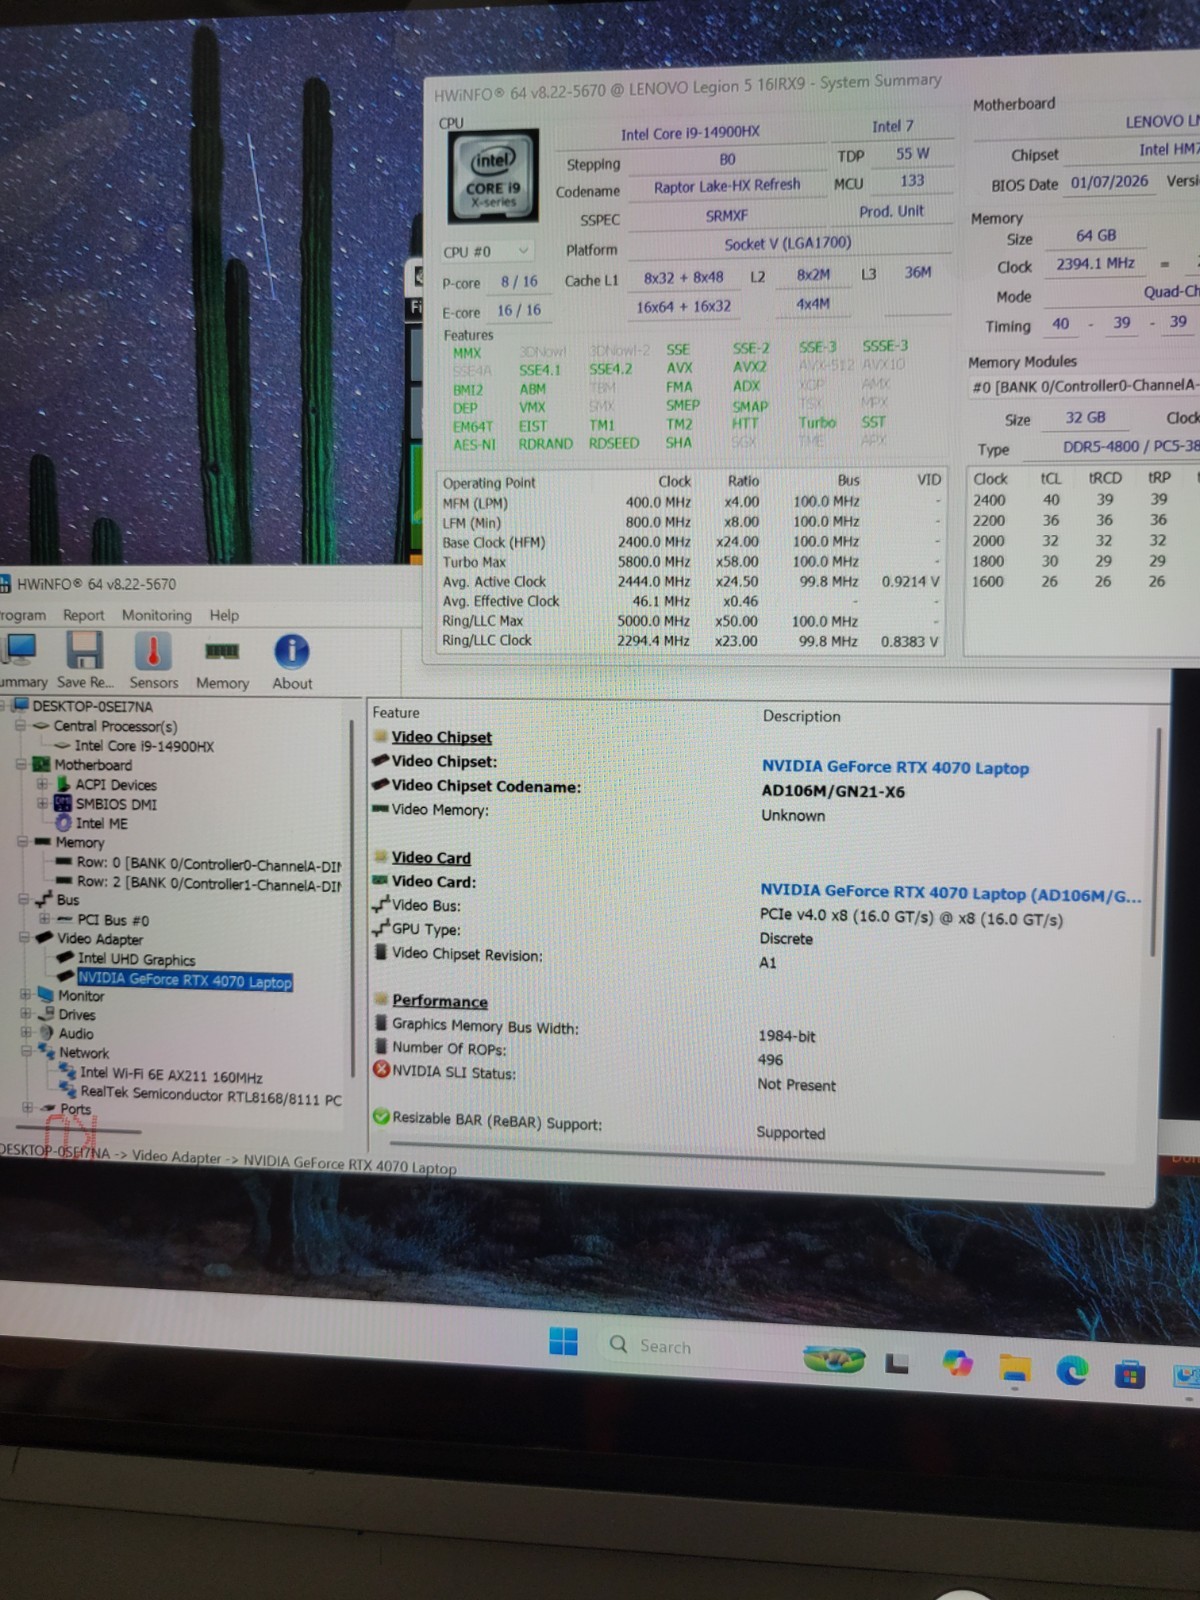Collapse the Video Adapter tree node
Screen dimensions: 1200x1600
pos(23,938)
